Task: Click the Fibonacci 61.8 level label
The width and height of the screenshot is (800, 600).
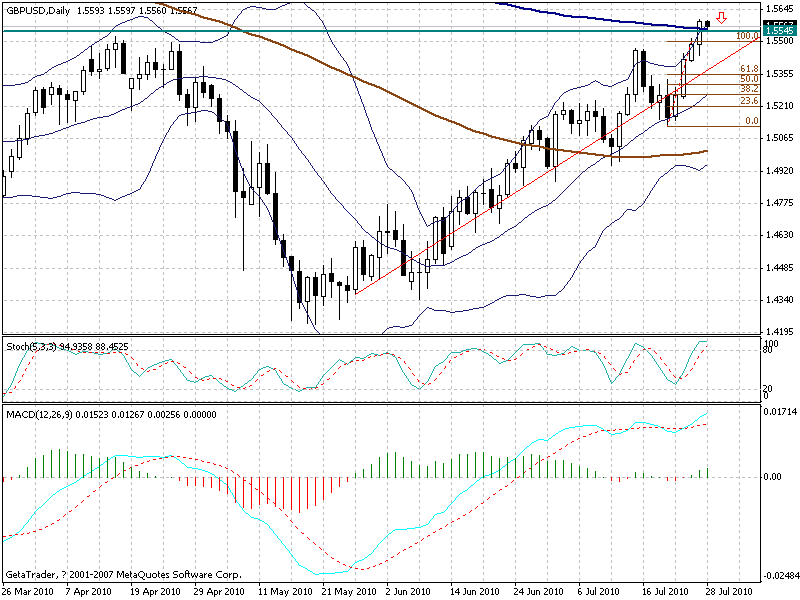Action: tap(749, 69)
